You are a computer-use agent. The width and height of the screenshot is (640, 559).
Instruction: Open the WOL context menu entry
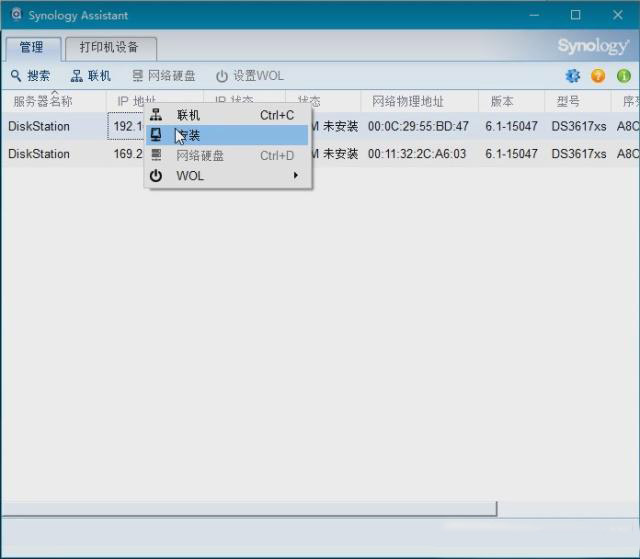point(228,176)
